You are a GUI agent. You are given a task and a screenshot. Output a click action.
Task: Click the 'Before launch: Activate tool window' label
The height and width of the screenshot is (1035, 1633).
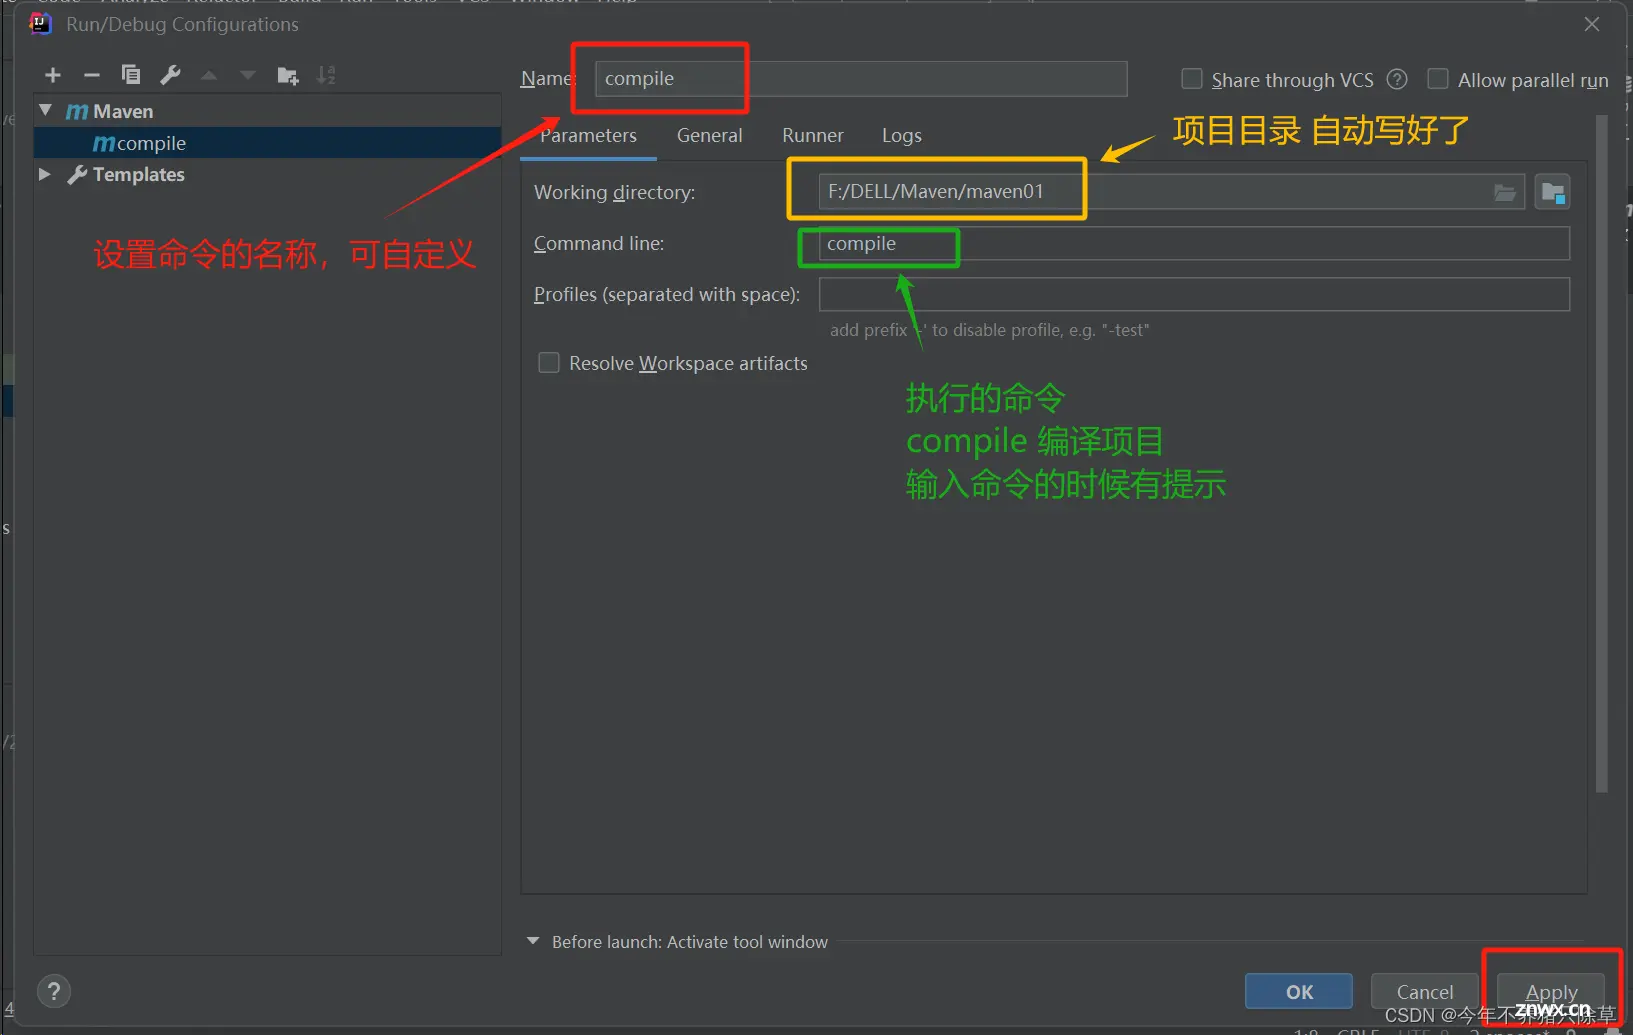coord(690,942)
